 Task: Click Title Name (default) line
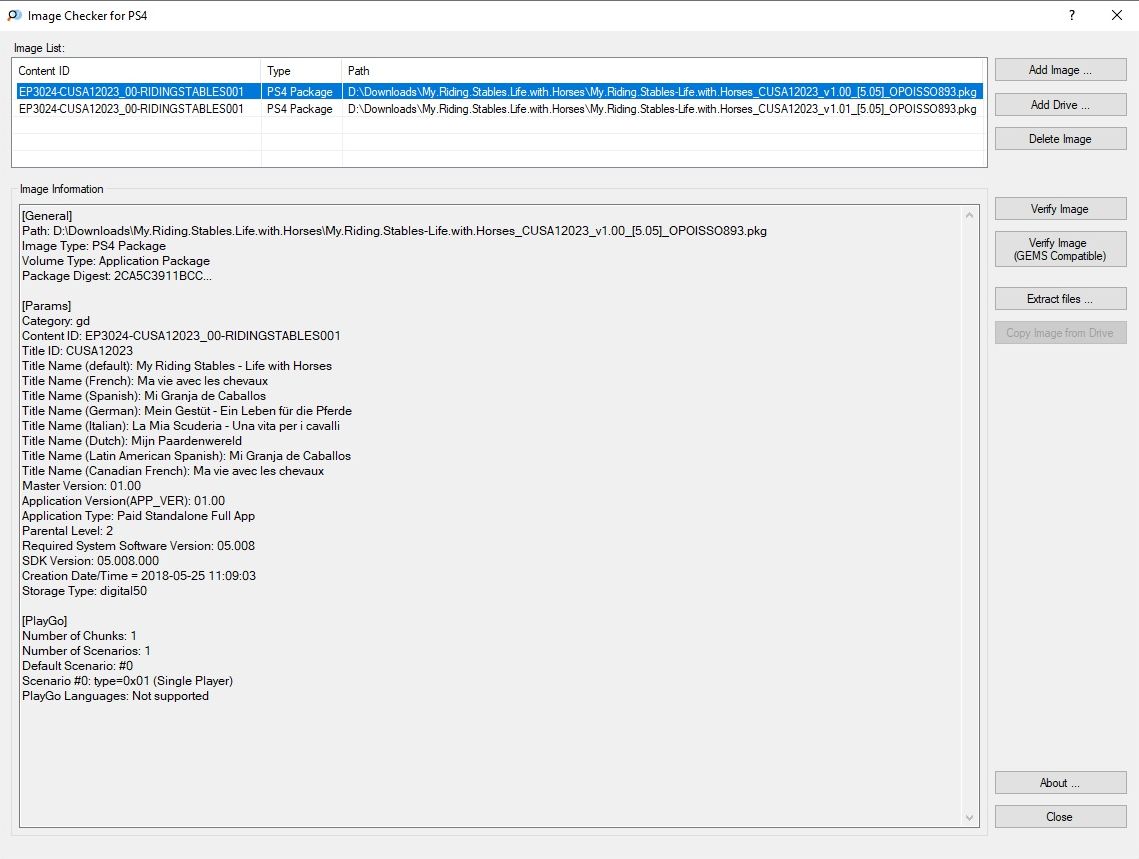[x=177, y=366]
